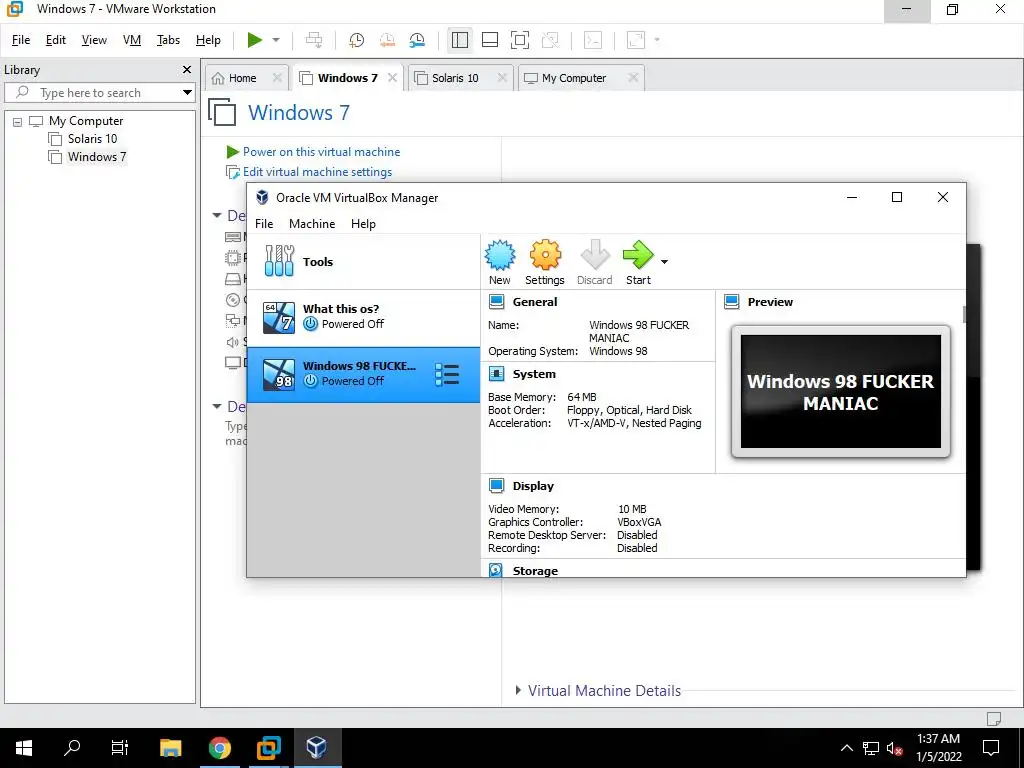Click Send Ctrl+Alt+Del toolbar icon

314,40
